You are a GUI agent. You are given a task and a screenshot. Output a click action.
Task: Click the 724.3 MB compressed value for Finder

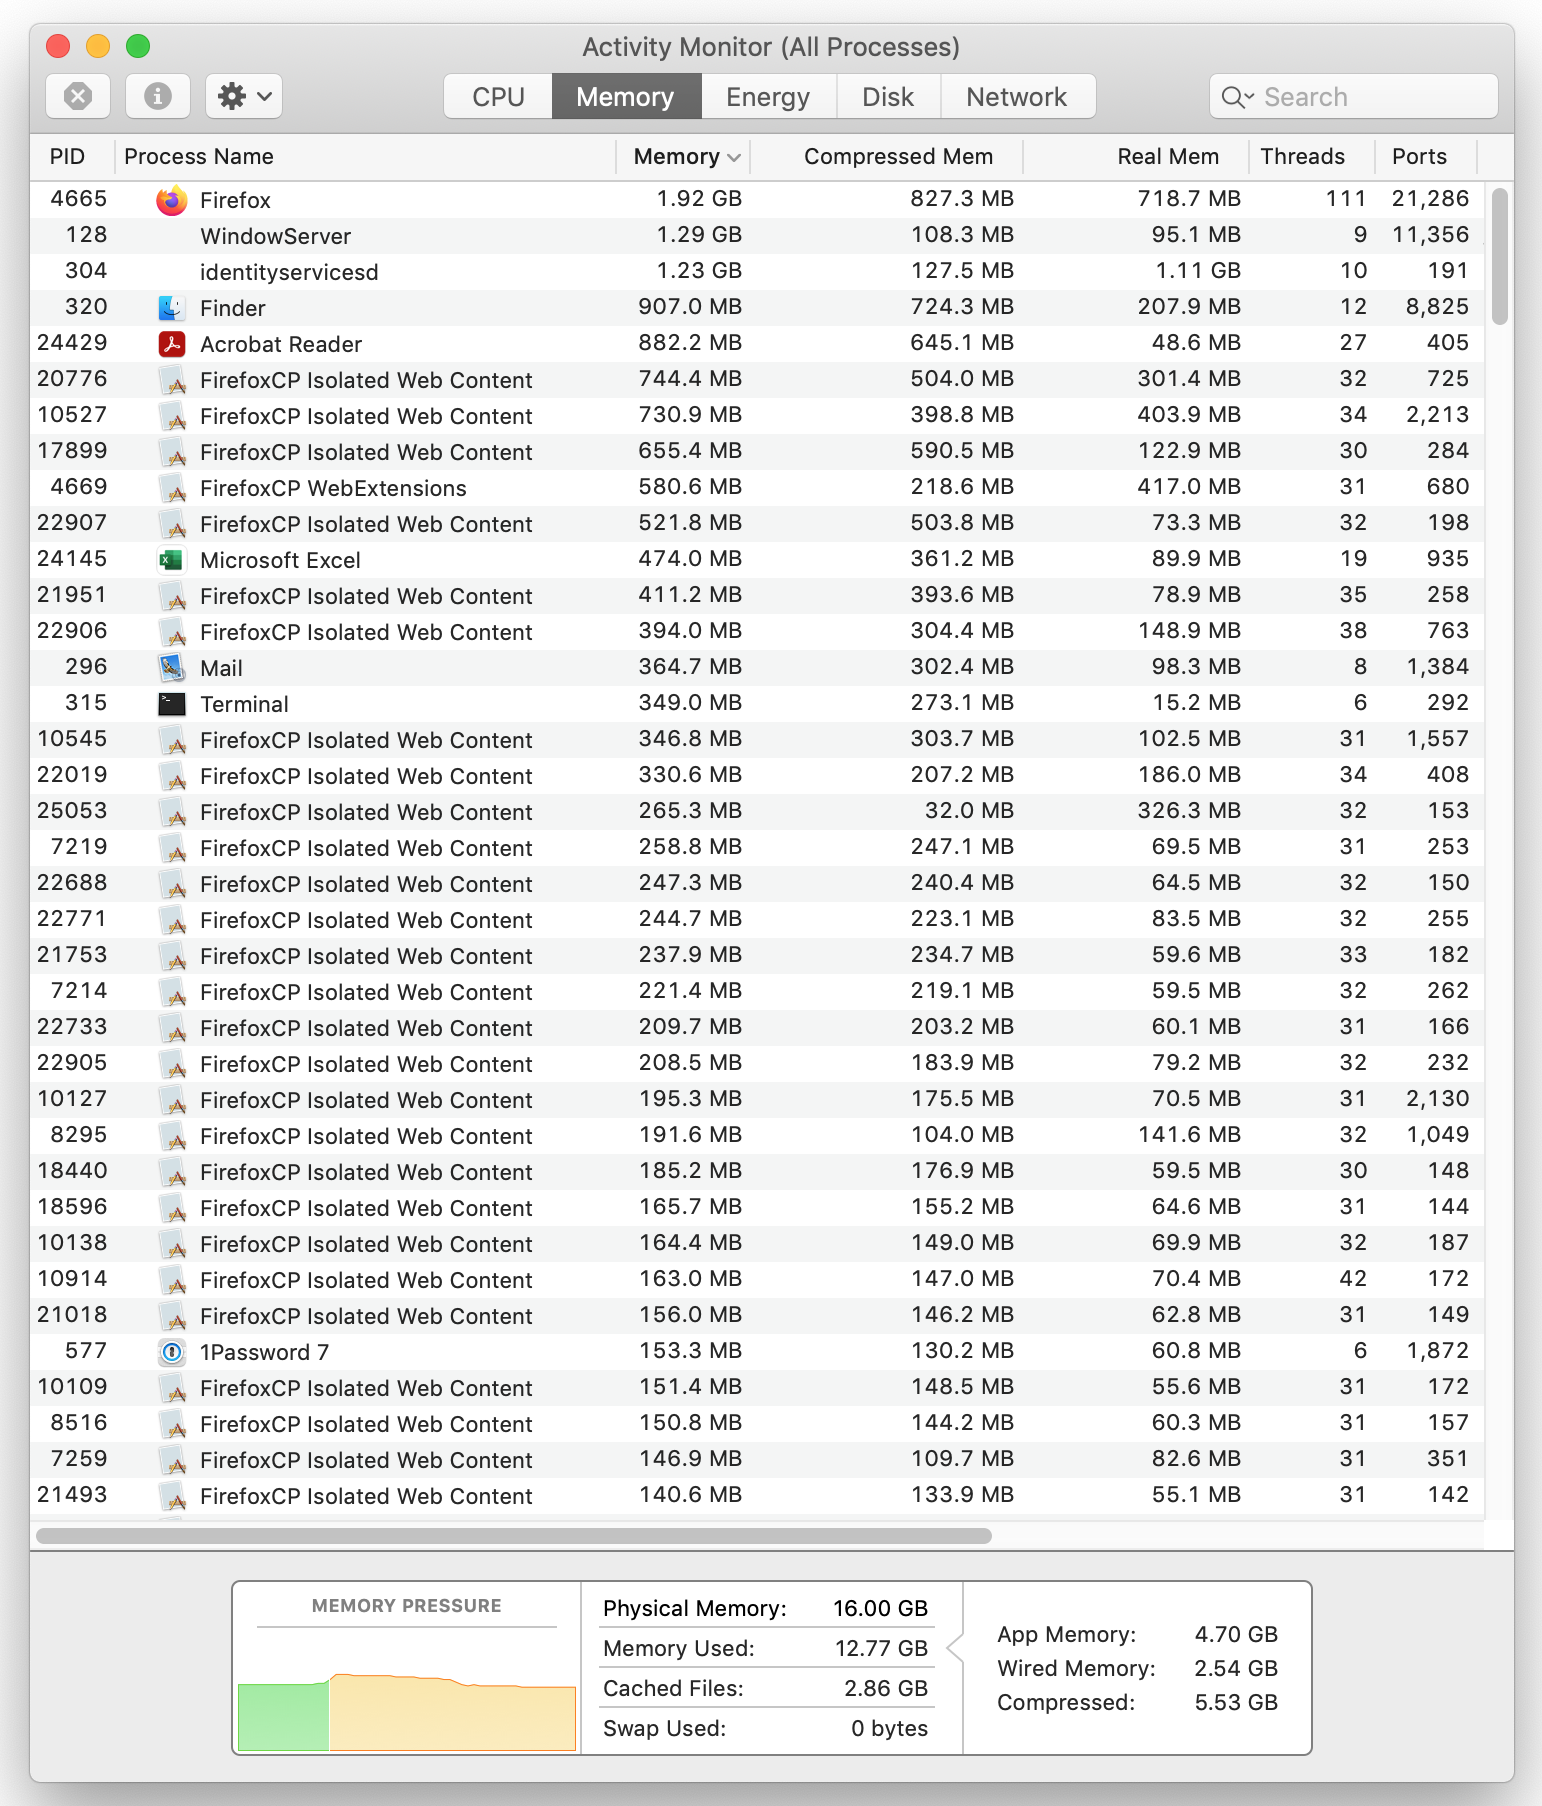click(962, 307)
